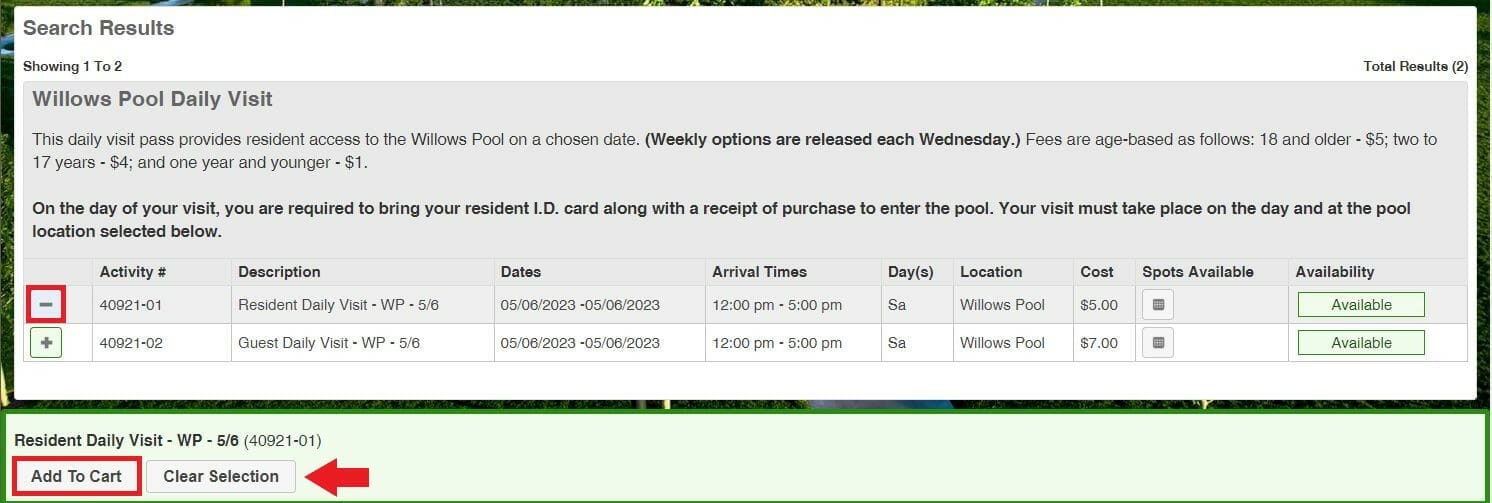1492x503 pixels.
Task: Click the Availability column header
Action: [x=1334, y=272]
